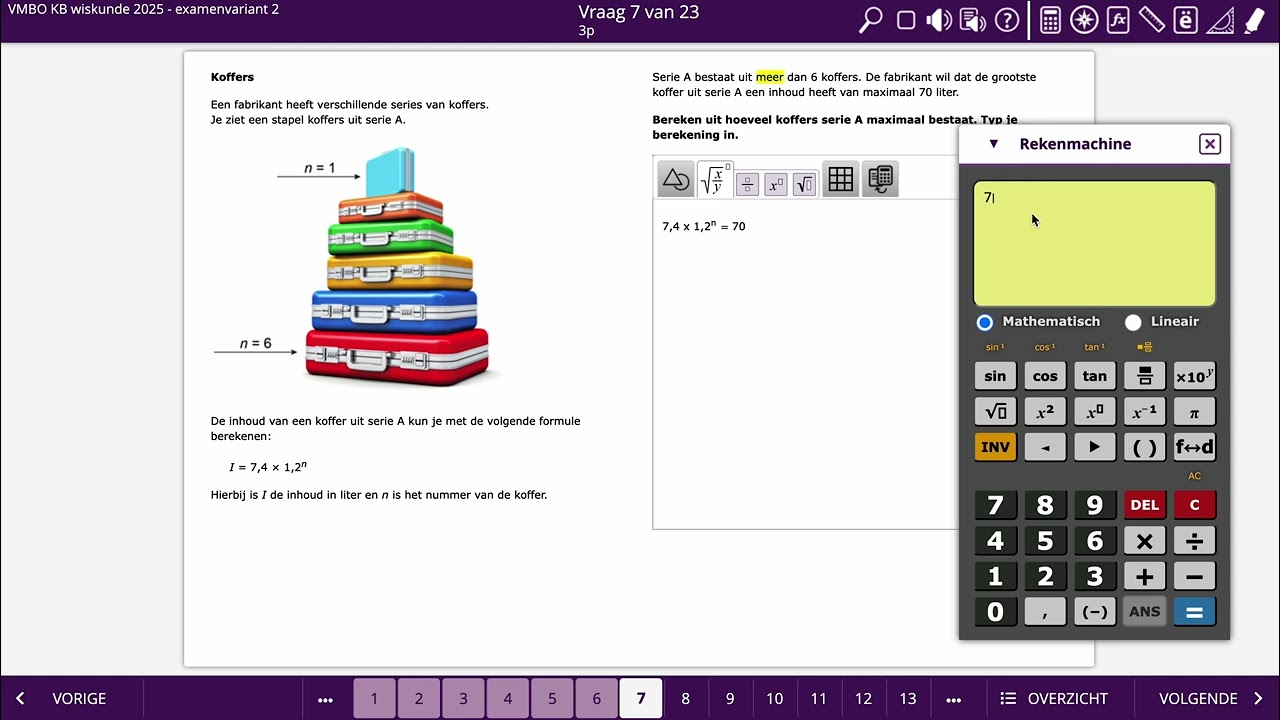Image resolution: width=1280 pixels, height=720 pixels.
Task: Toggle the INV key on calculator
Action: 995,447
